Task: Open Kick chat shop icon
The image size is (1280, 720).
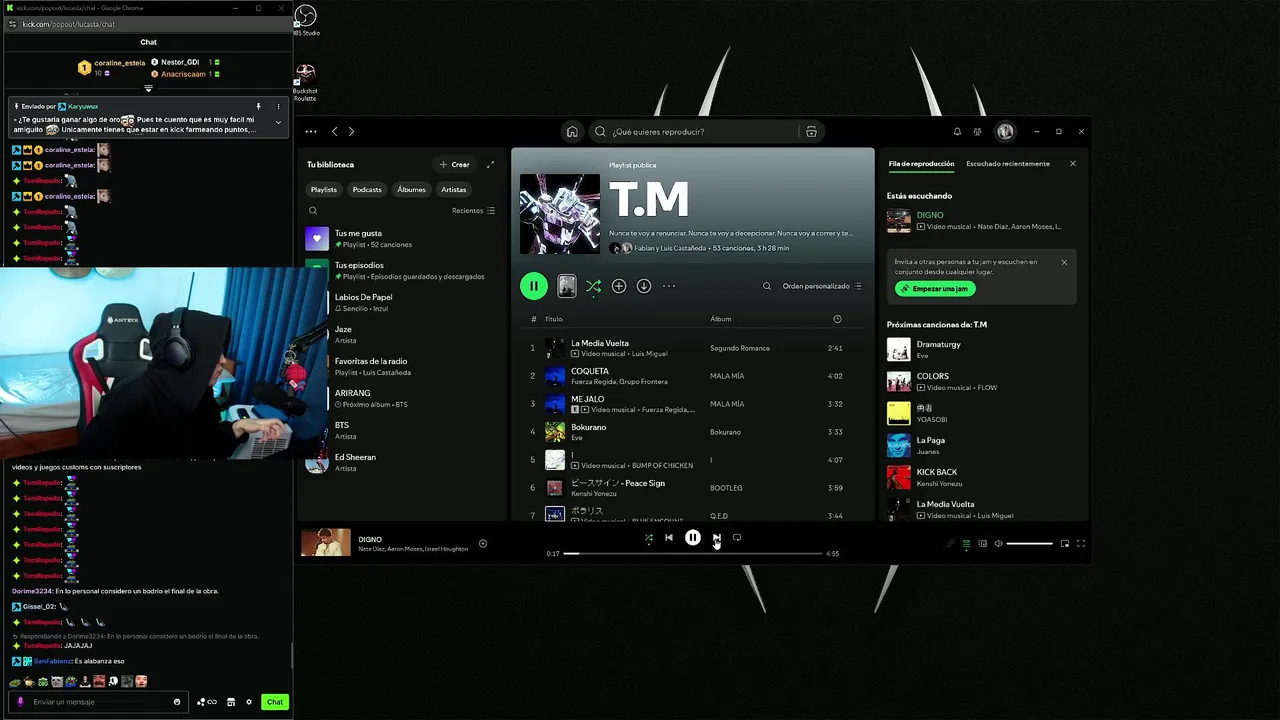Action: (x=231, y=702)
